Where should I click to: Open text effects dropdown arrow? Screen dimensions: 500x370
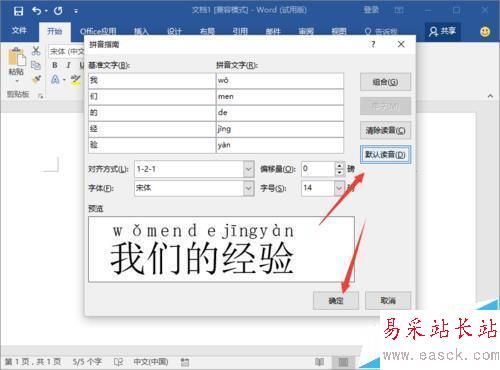[64, 80]
